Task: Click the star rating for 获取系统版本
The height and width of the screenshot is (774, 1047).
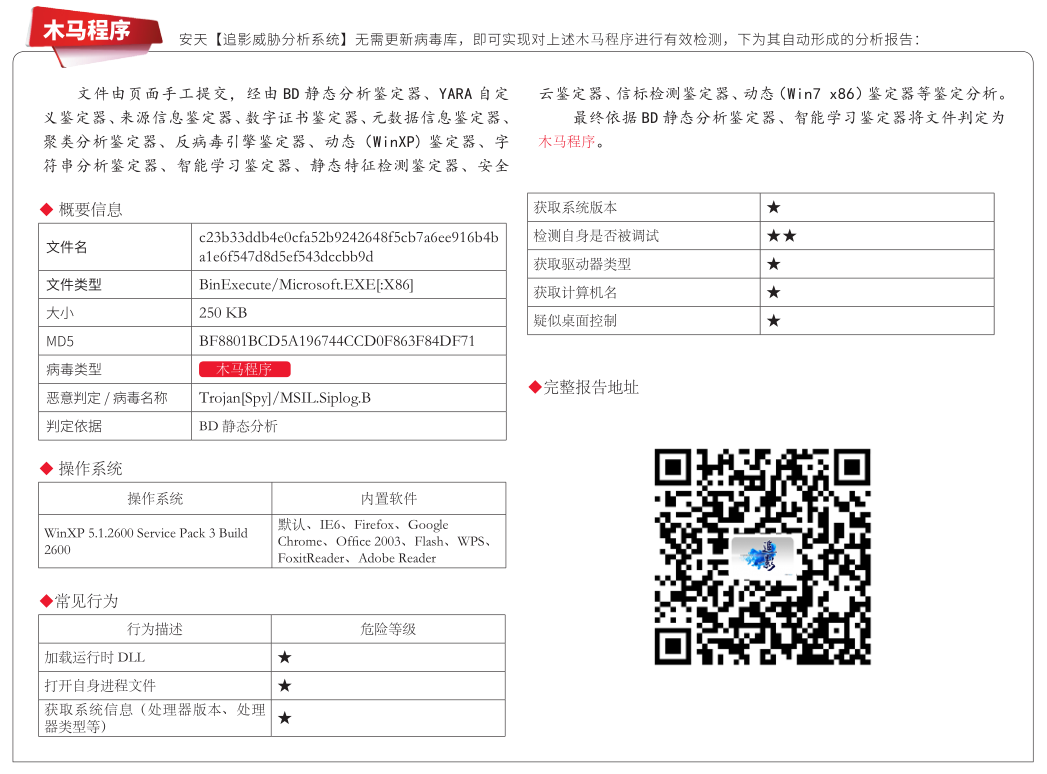Action: pyautogui.click(x=774, y=208)
